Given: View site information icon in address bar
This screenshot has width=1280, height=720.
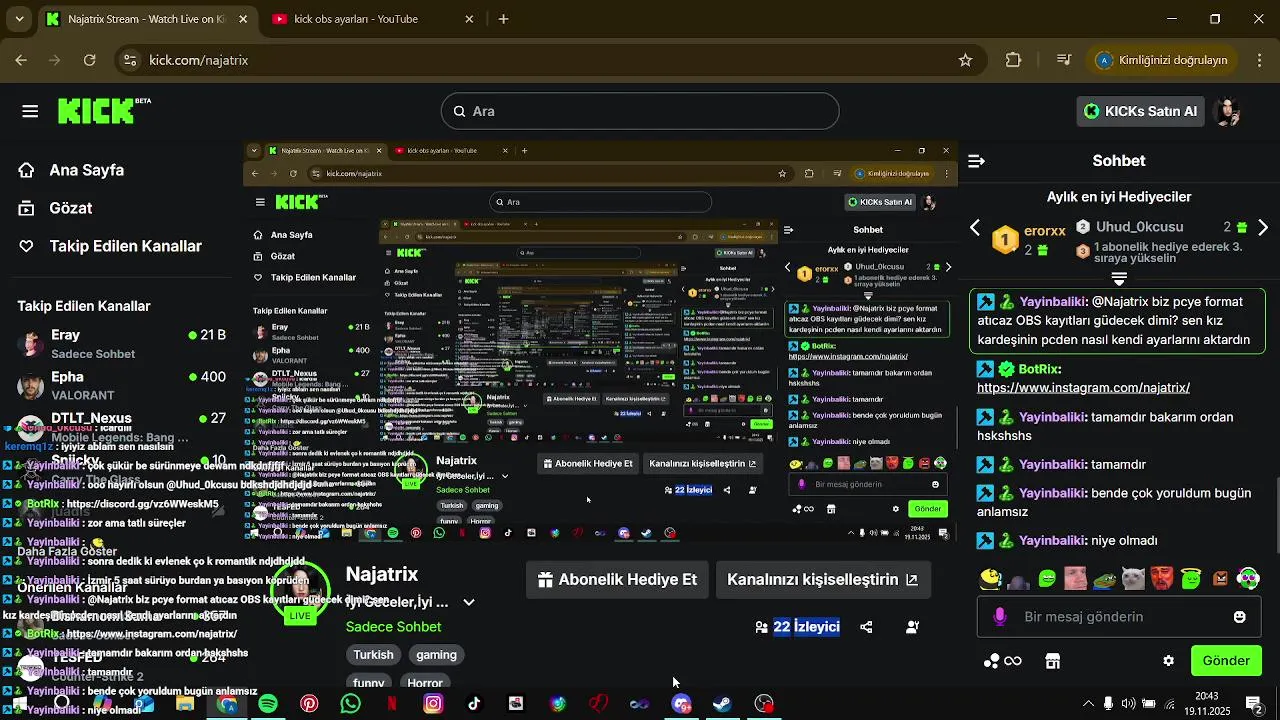Looking at the screenshot, I should [x=129, y=60].
